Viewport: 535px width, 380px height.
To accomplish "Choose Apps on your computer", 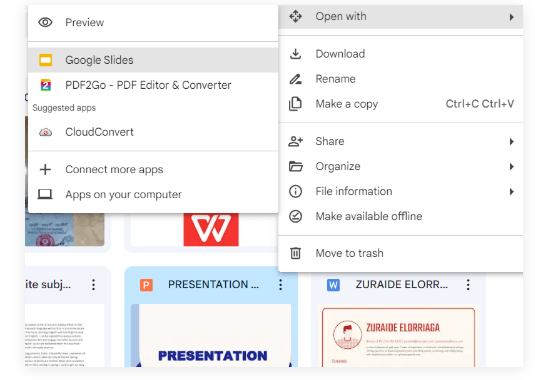I will 153,194.
